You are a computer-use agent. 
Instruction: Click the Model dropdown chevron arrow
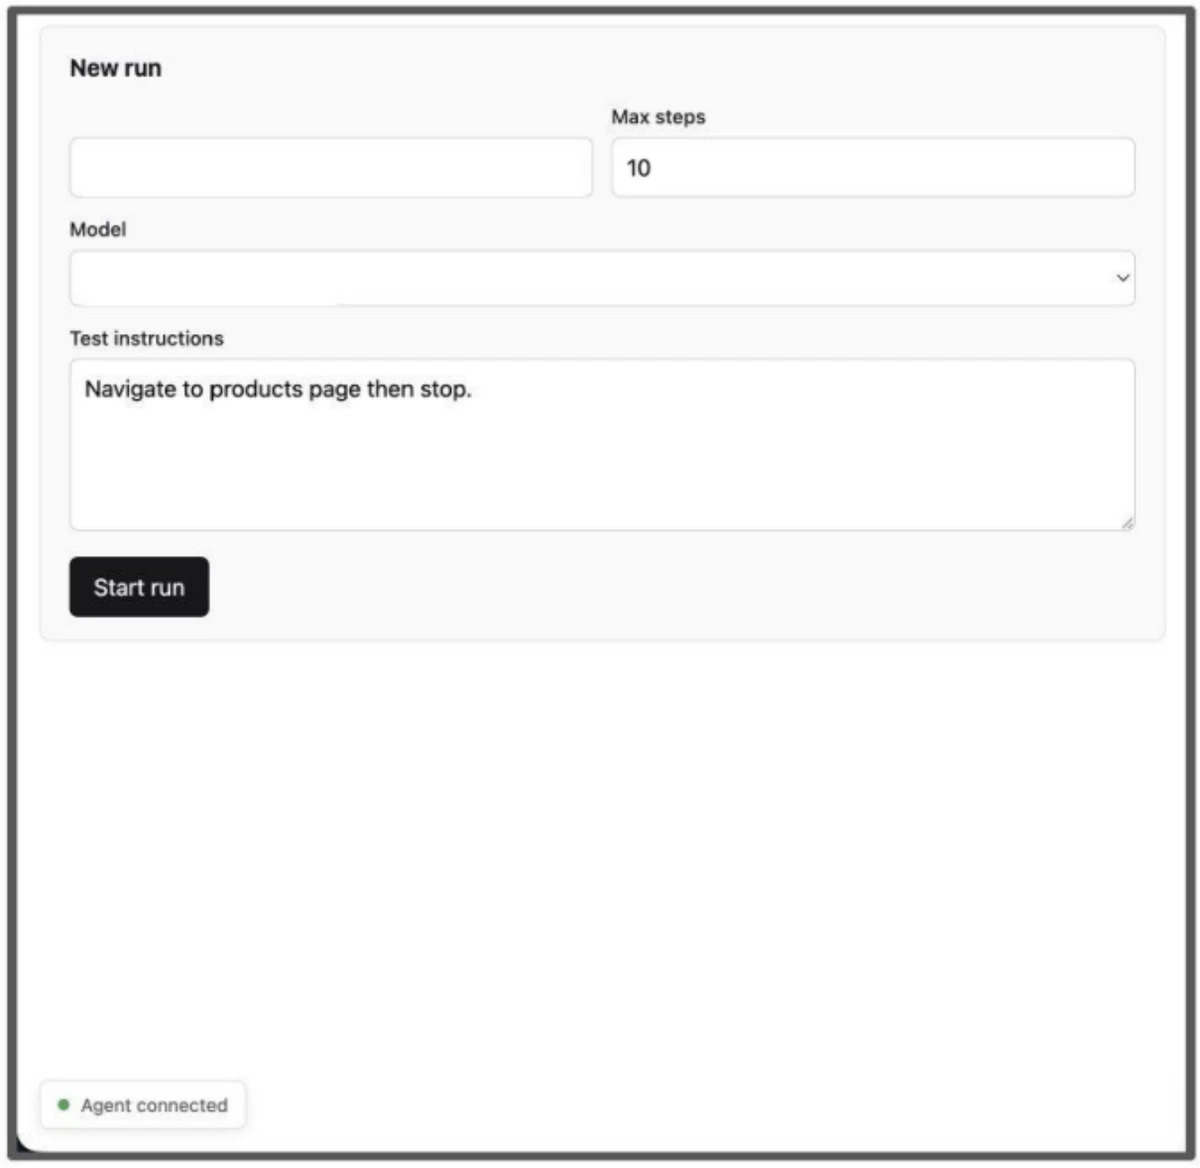click(x=1122, y=278)
